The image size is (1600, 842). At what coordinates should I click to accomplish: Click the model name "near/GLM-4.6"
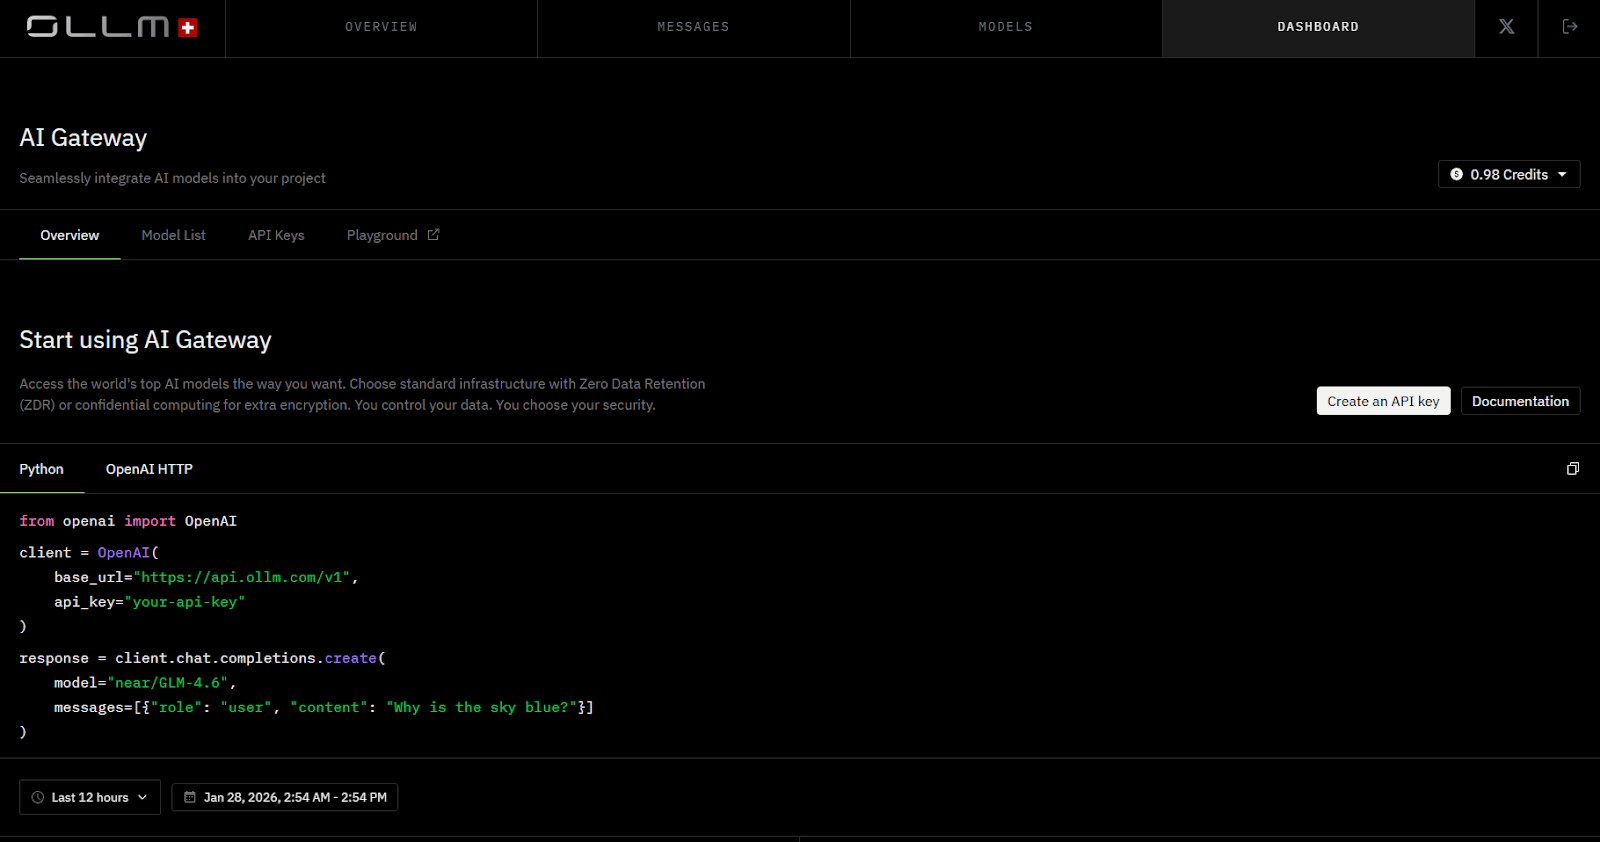click(168, 683)
